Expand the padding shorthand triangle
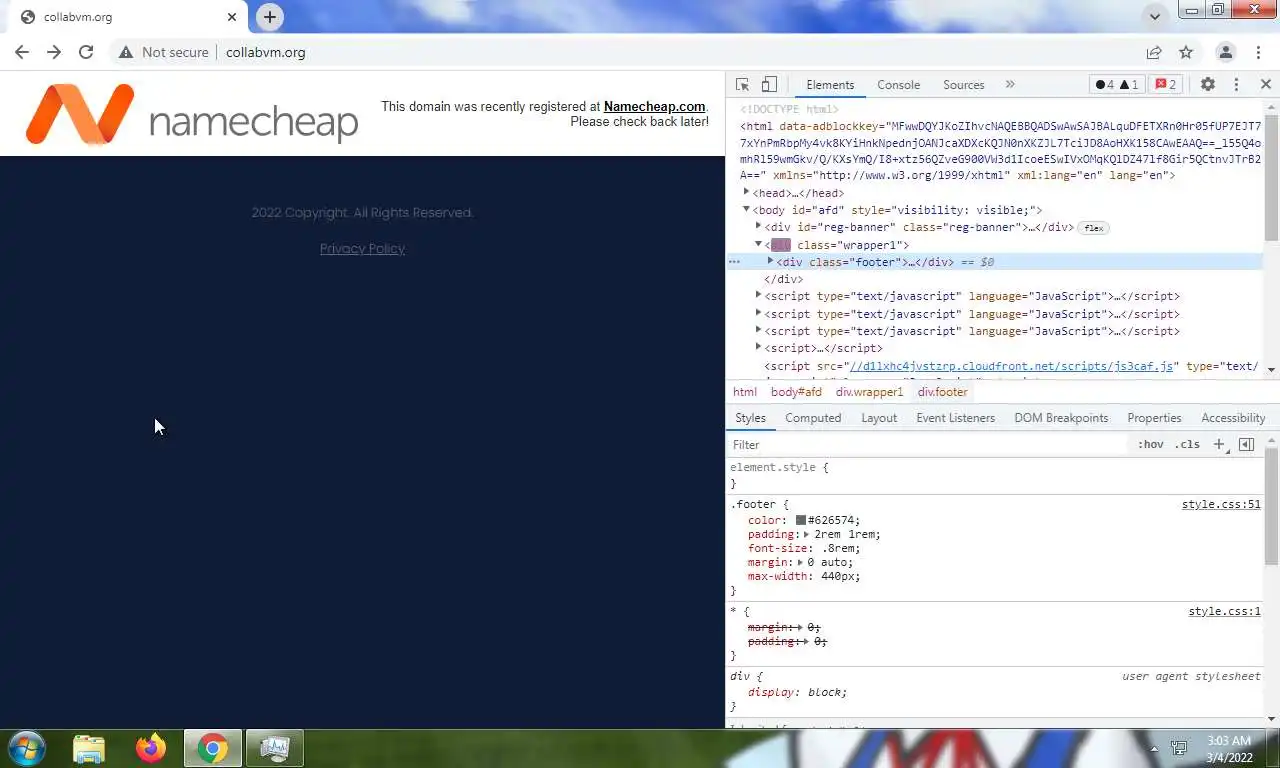The image size is (1280, 768). point(807,534)
